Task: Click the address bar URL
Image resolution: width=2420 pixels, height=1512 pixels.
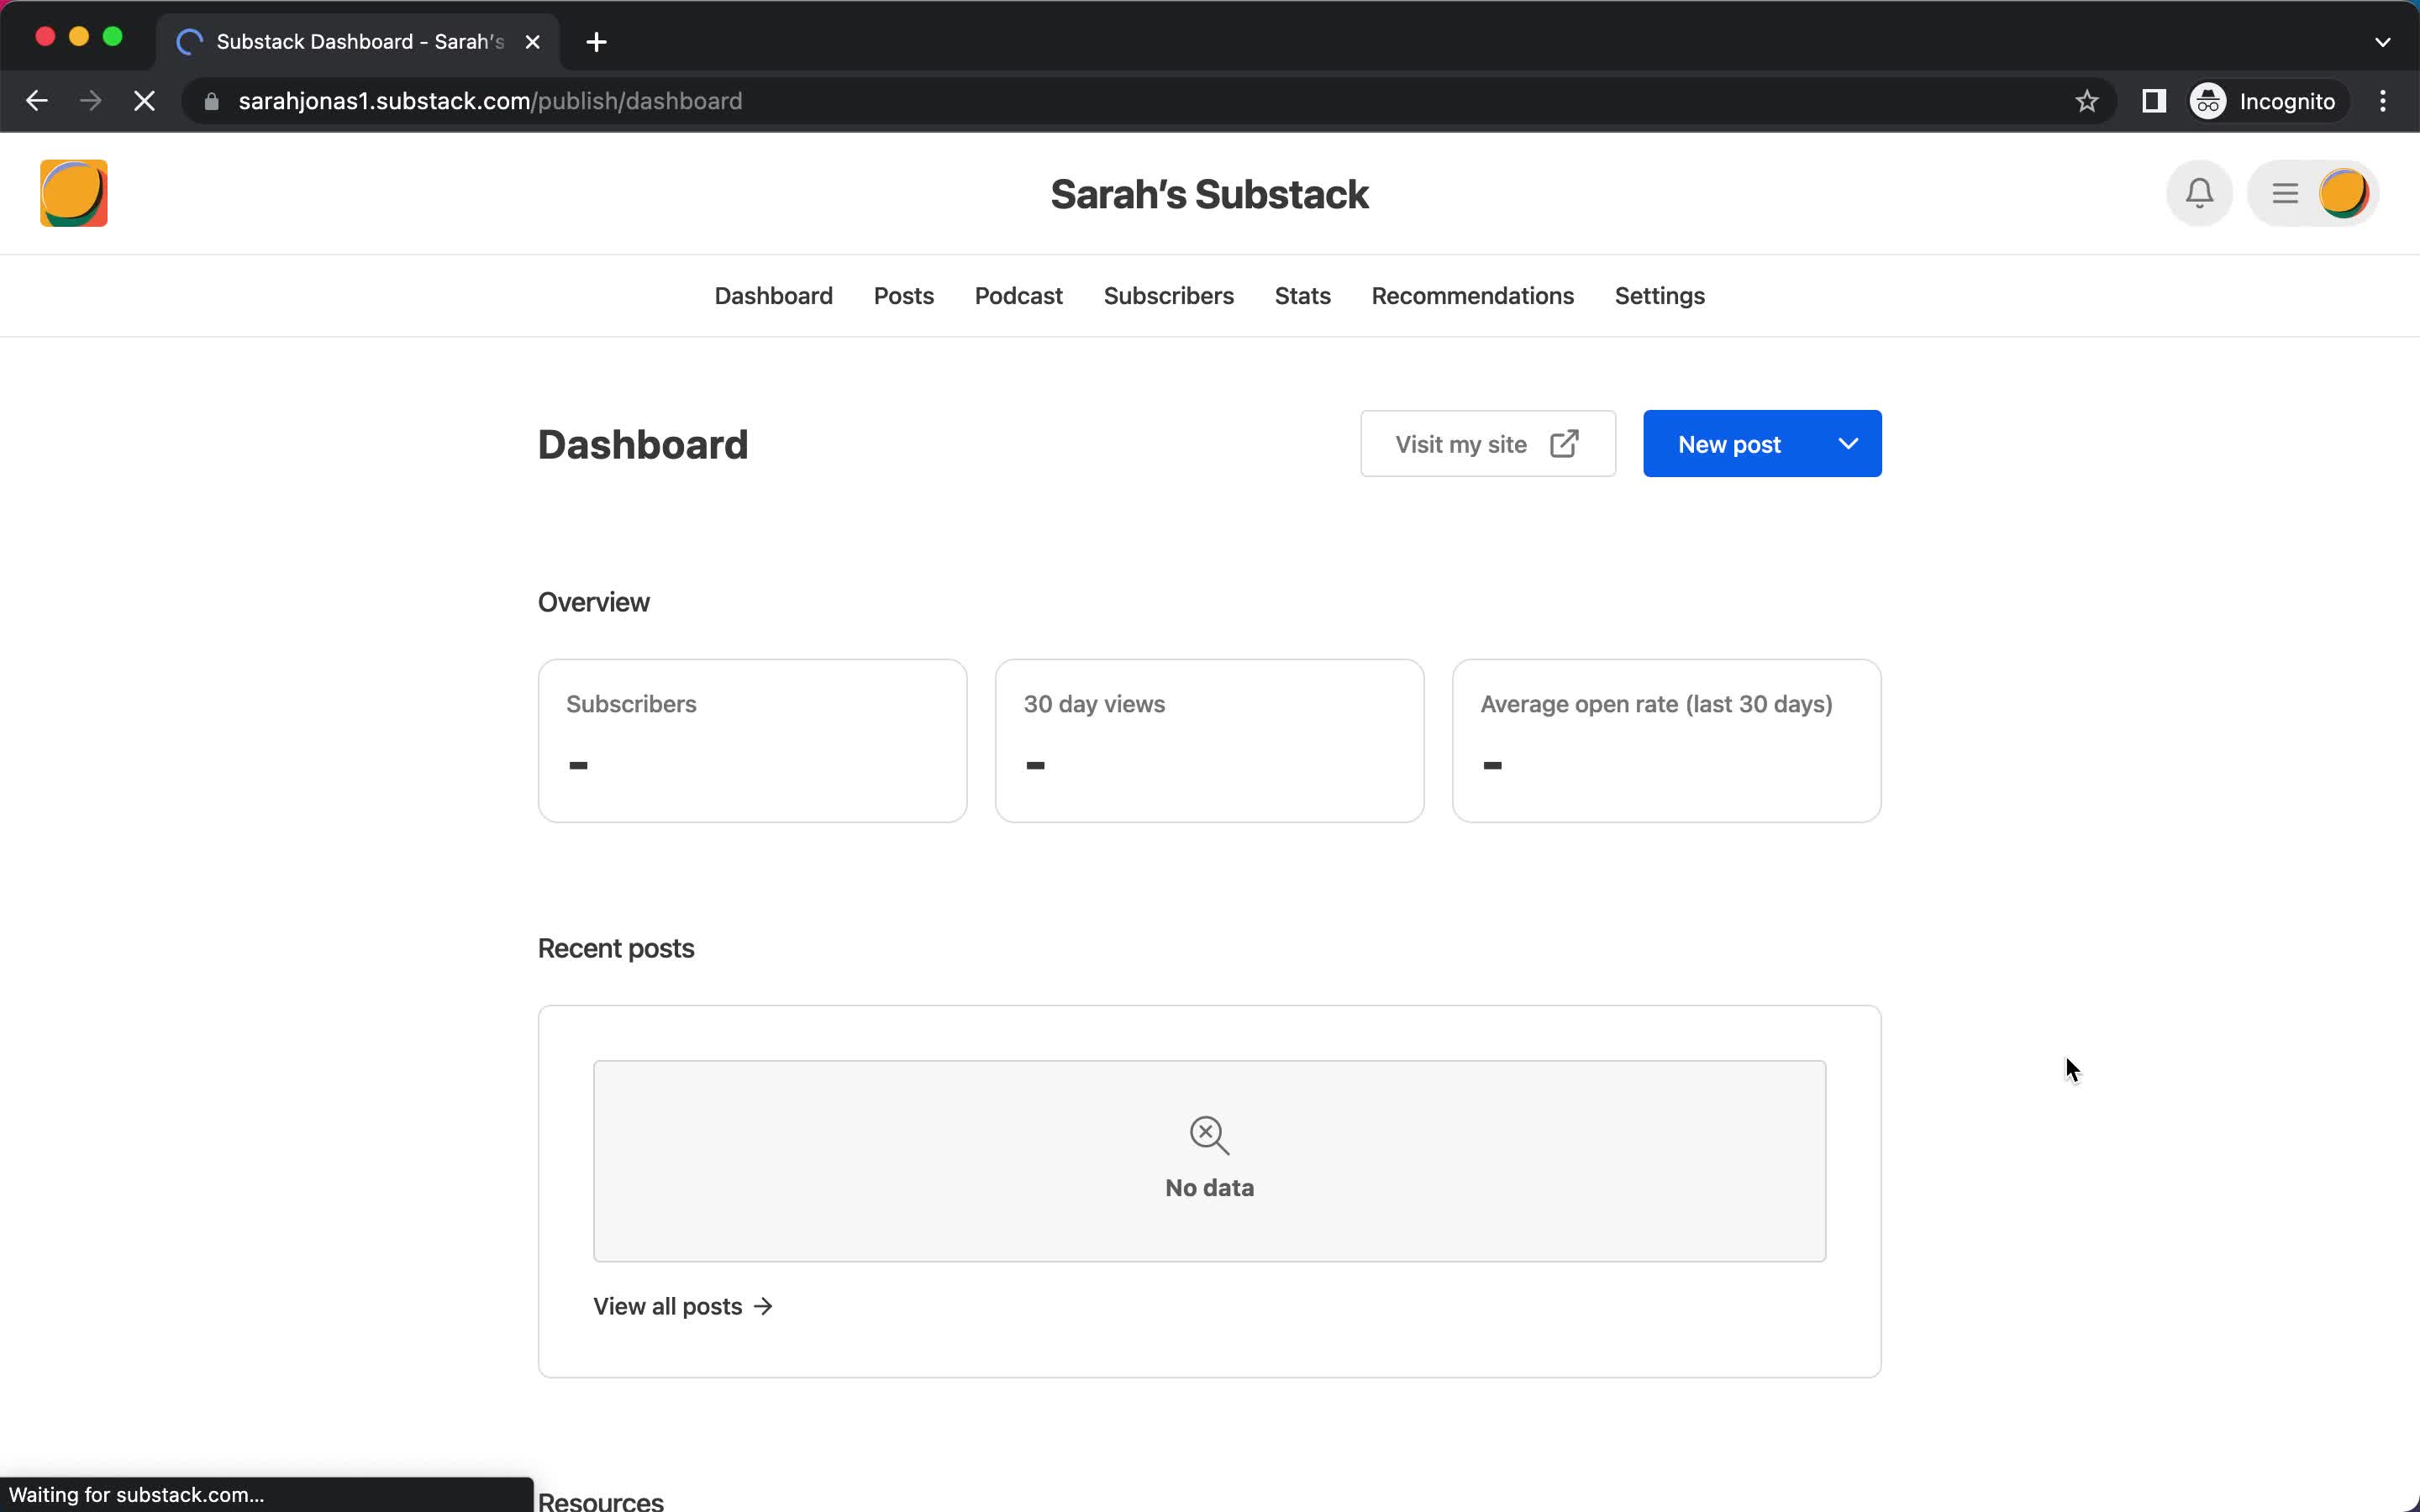Action: tap(490, 101)
